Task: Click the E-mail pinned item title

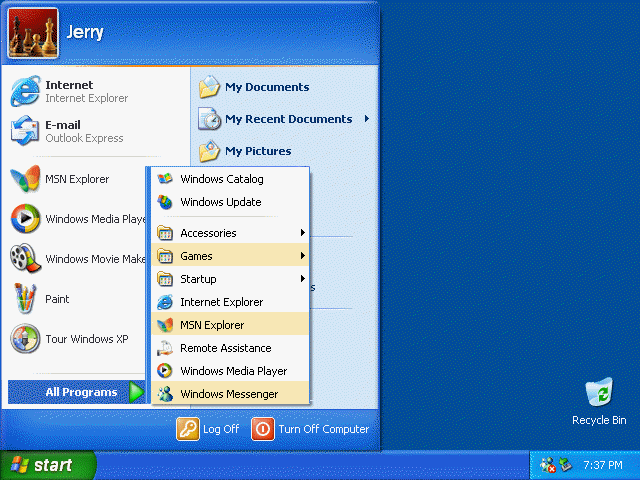Action: click(x=63, y=125)
